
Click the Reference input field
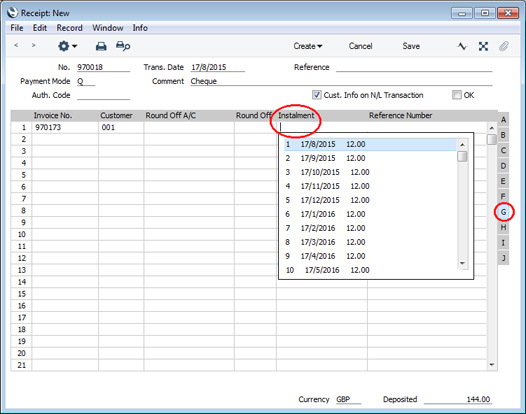tap(414, 67)
